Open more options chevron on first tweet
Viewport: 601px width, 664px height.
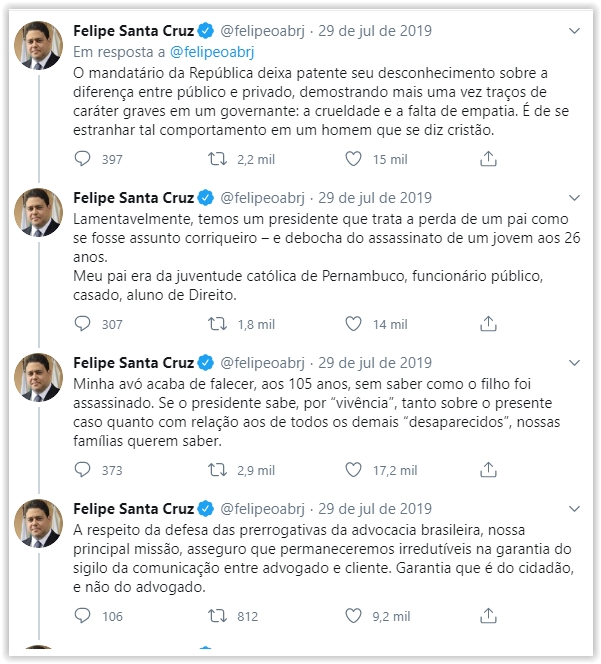pos(574,31)
